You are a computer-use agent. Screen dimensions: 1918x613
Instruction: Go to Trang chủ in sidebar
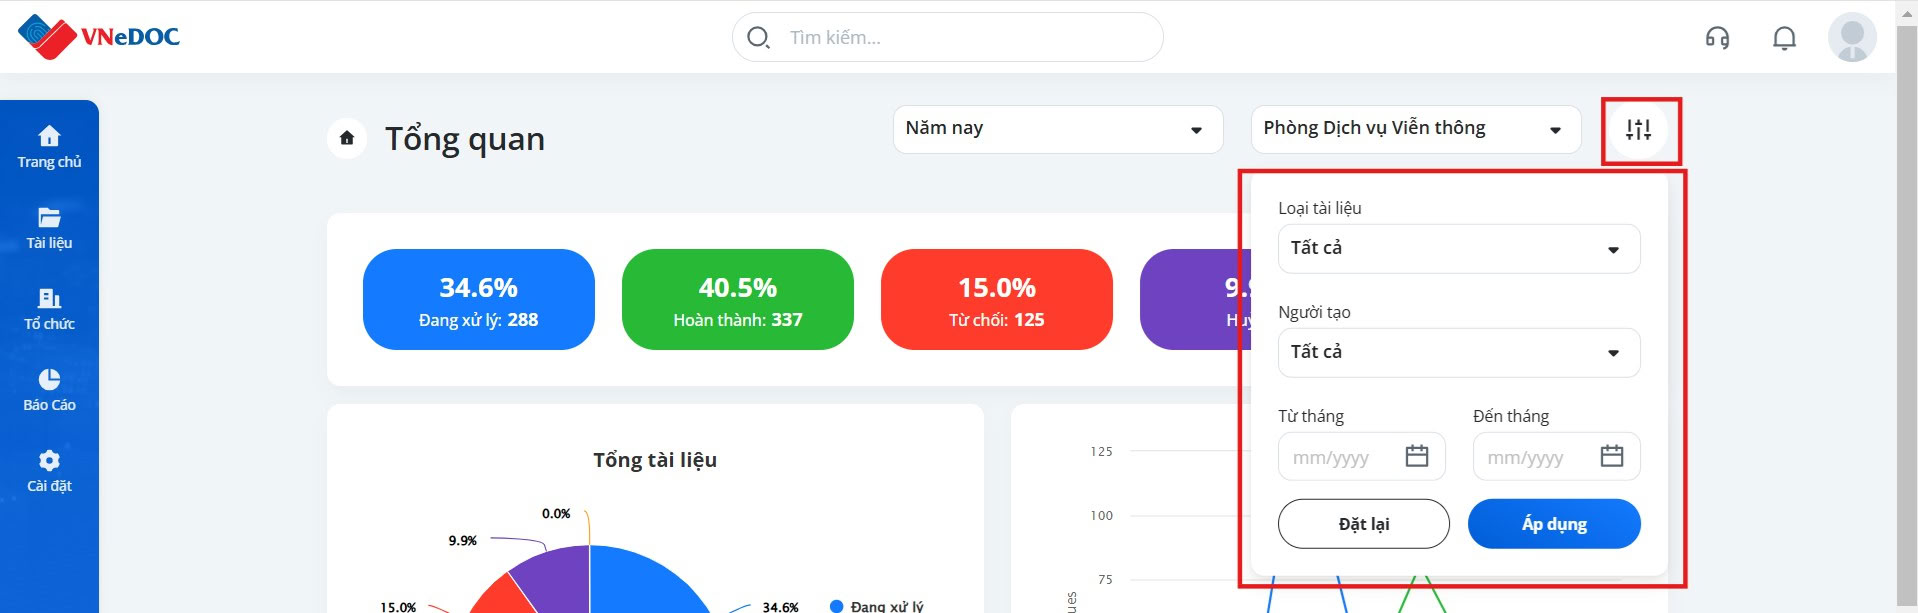[x=49, y=147]
